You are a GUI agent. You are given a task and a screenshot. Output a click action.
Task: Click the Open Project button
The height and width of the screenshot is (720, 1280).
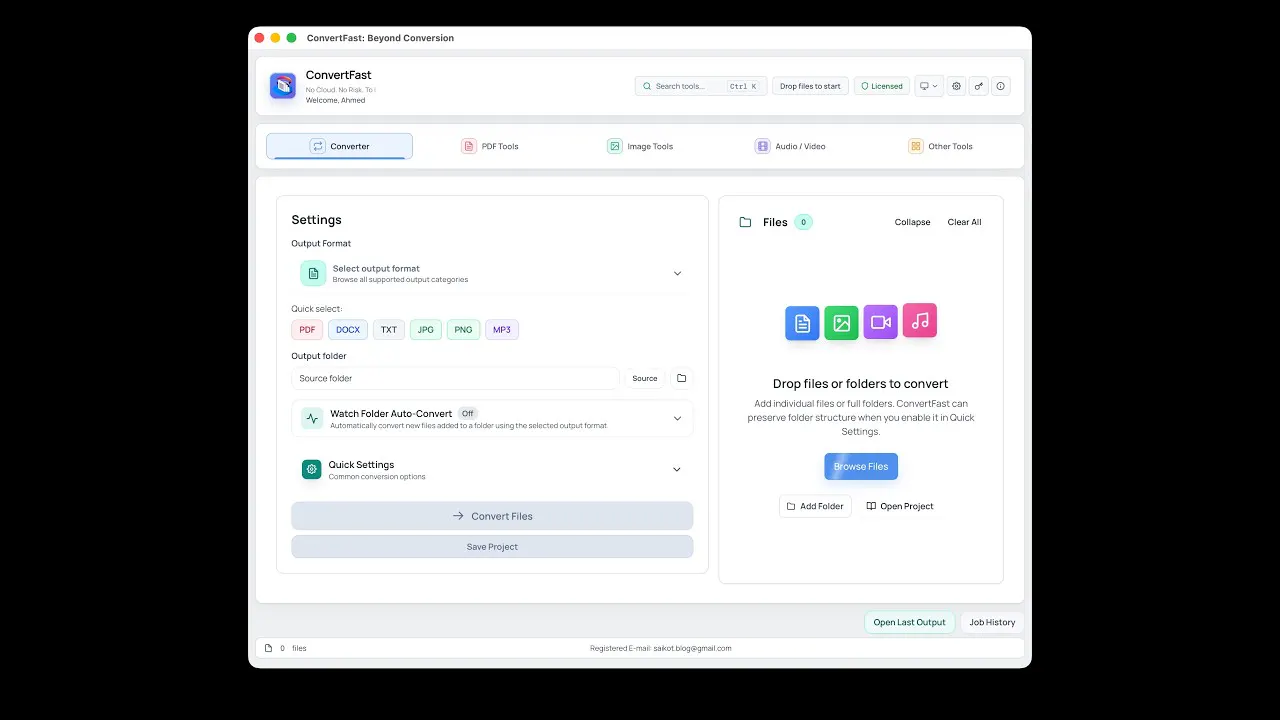[900, 506]
